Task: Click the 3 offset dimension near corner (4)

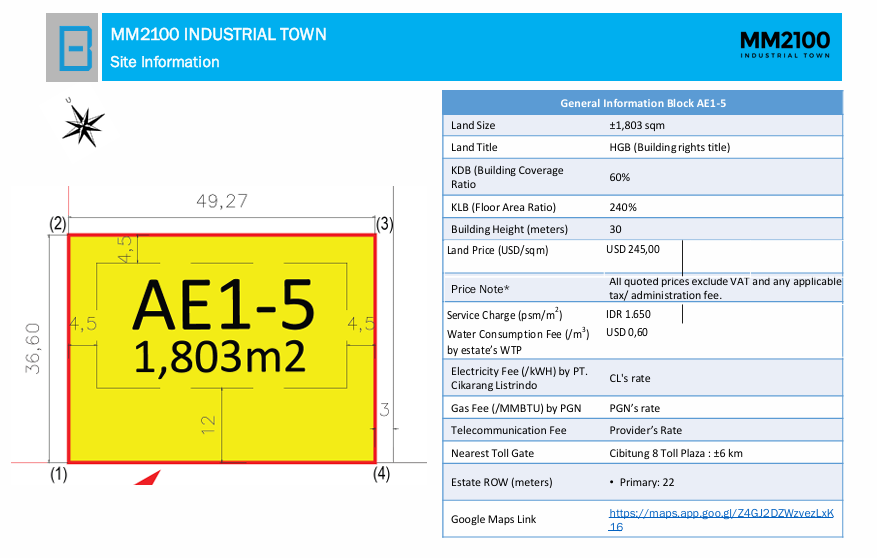Action: coord(384,410)
